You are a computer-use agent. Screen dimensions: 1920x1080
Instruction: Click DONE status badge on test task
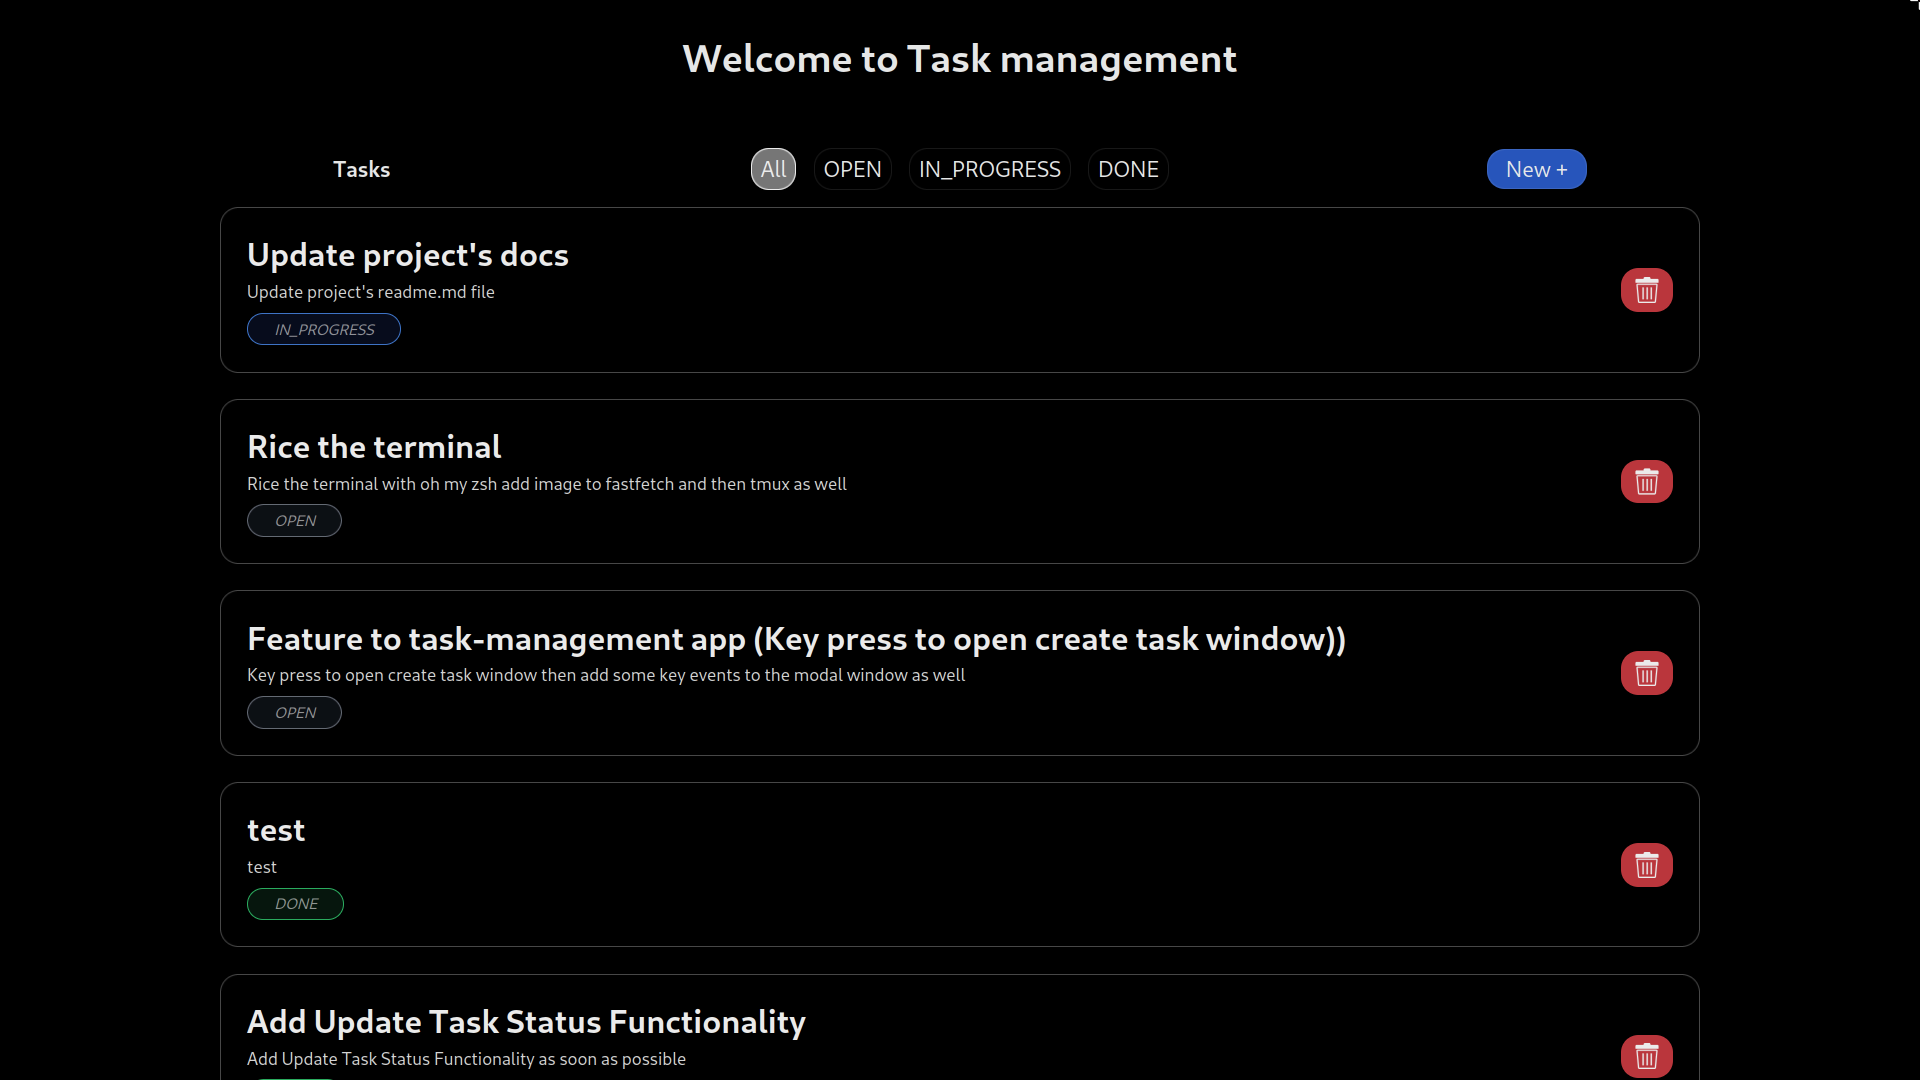pyautogui.click(x=295, y=904)
